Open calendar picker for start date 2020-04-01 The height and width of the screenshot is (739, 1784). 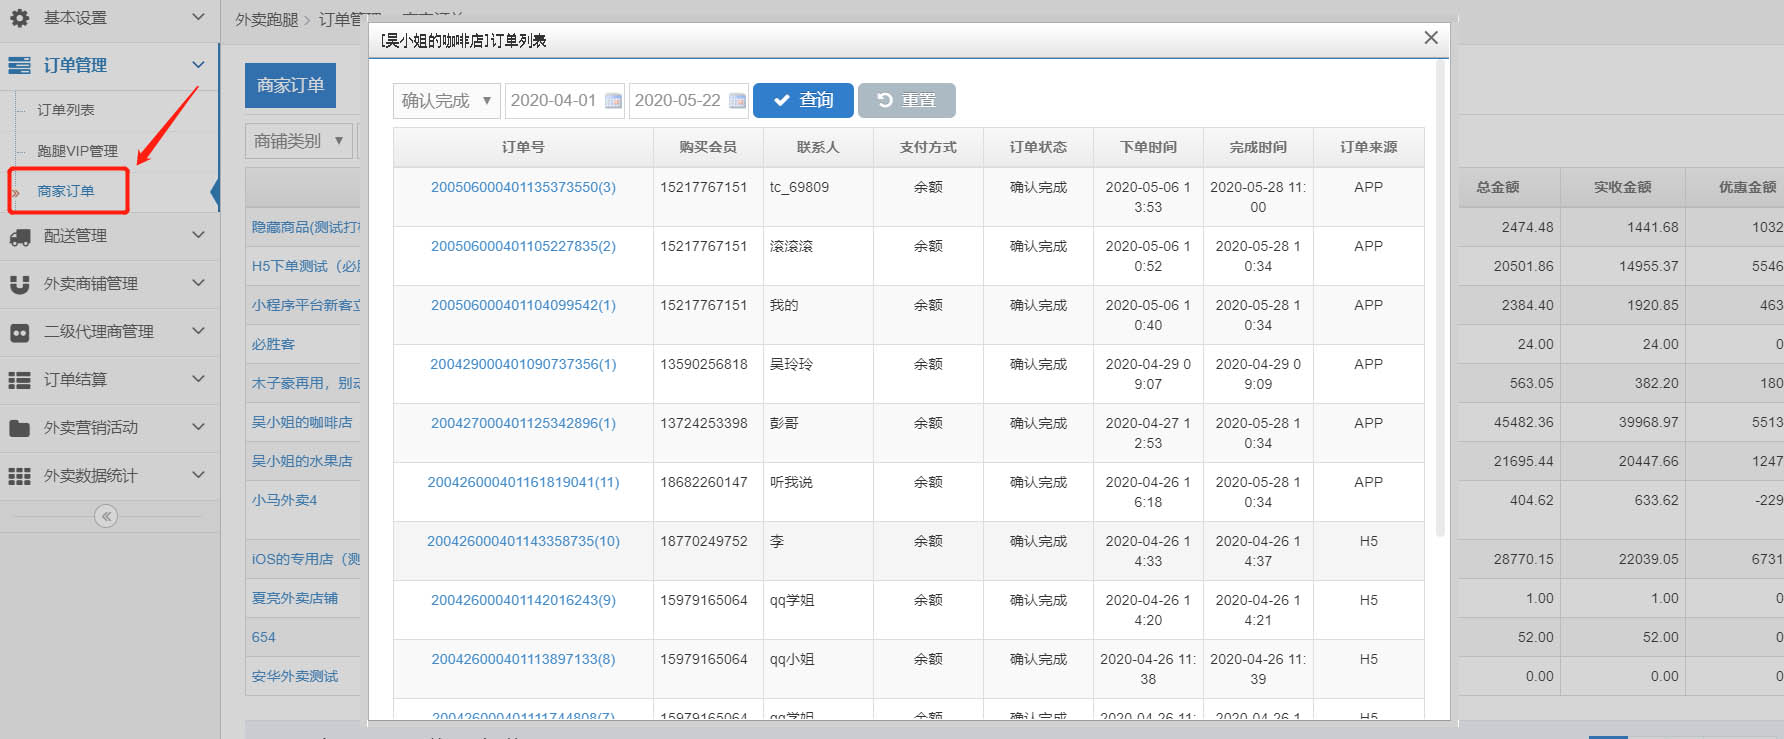click(613, 101)
